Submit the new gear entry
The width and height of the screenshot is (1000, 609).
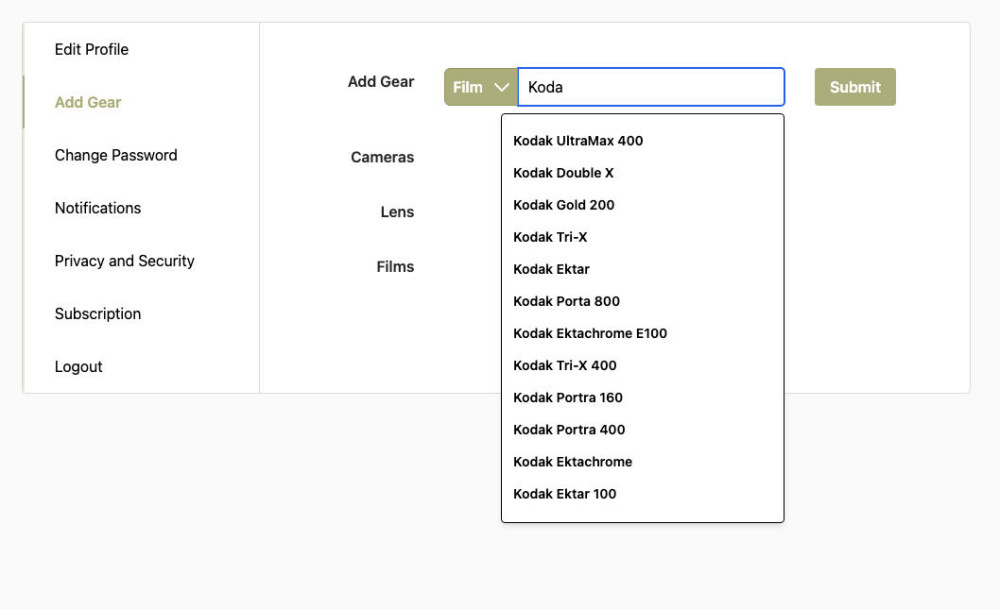tap(855, 87)
